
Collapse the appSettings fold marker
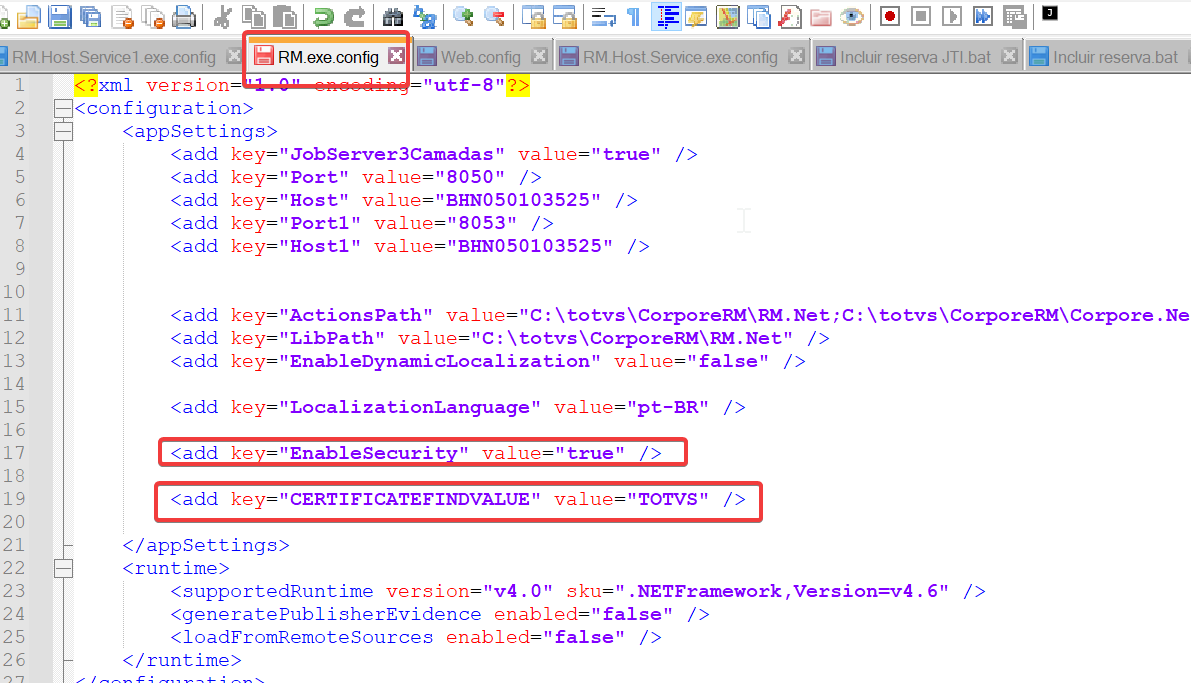64,131
